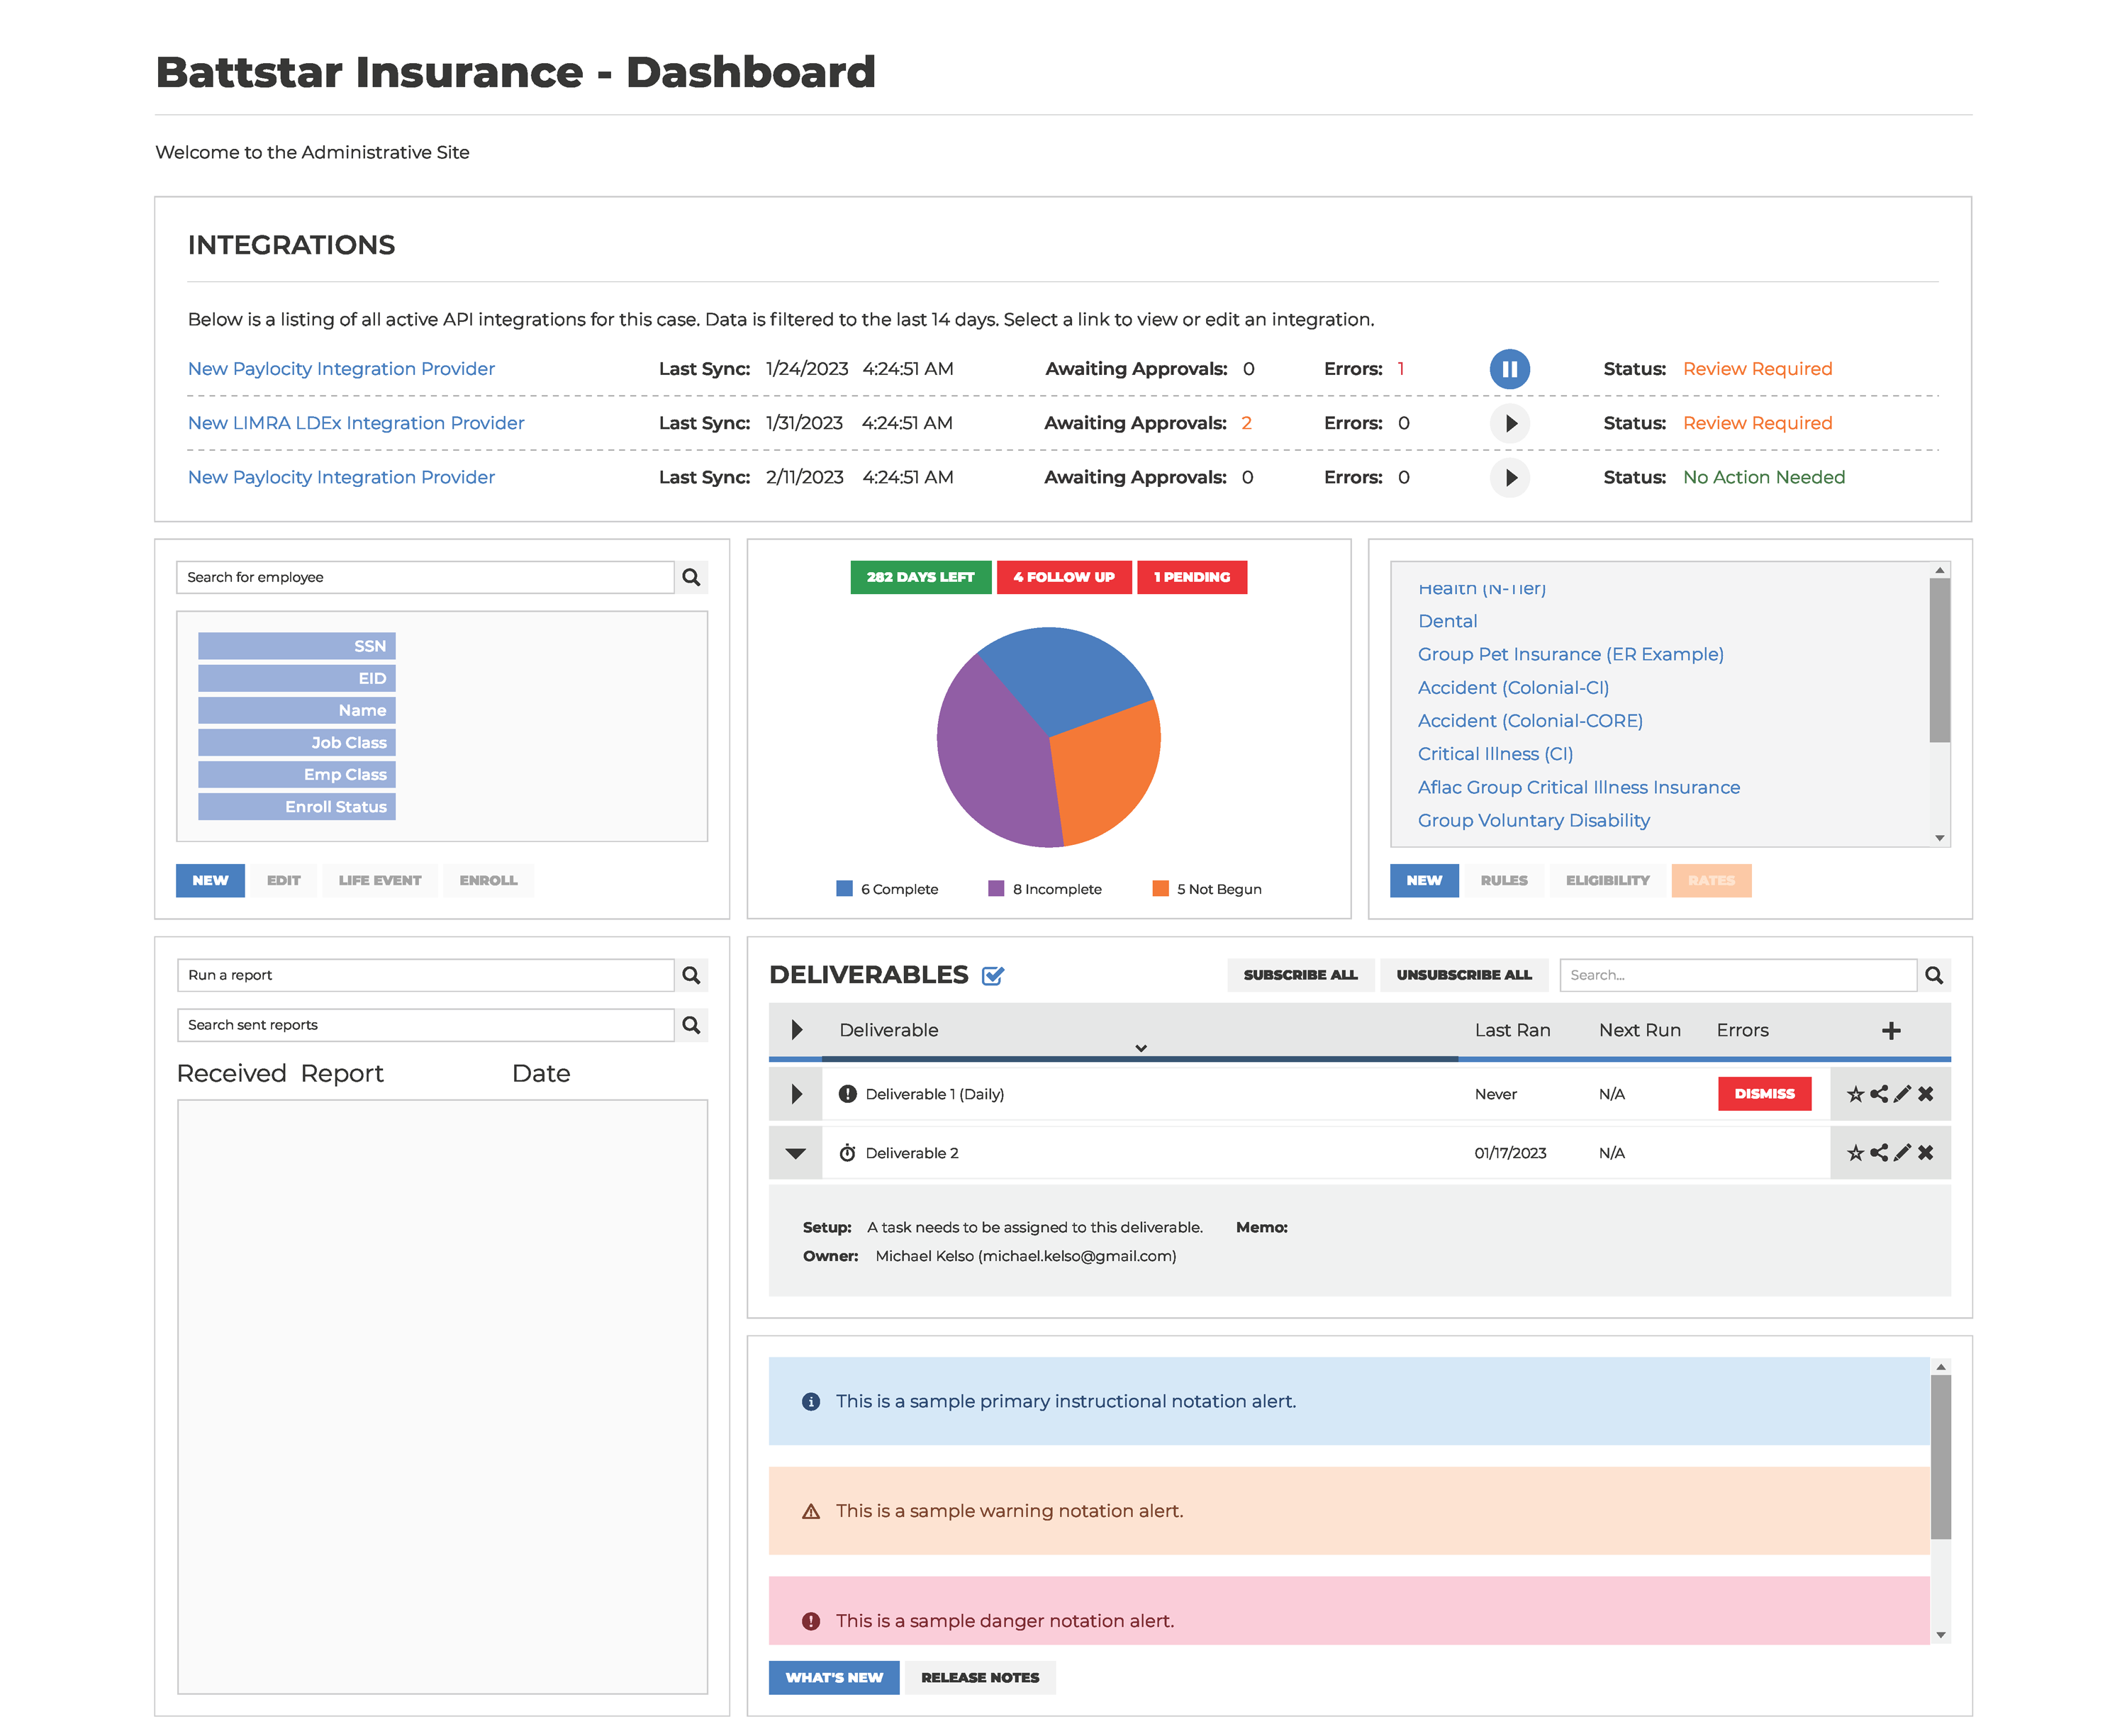Click the warning triangle icon in alert
Screen dimensions: 2127x1736
coord(811,1512)
